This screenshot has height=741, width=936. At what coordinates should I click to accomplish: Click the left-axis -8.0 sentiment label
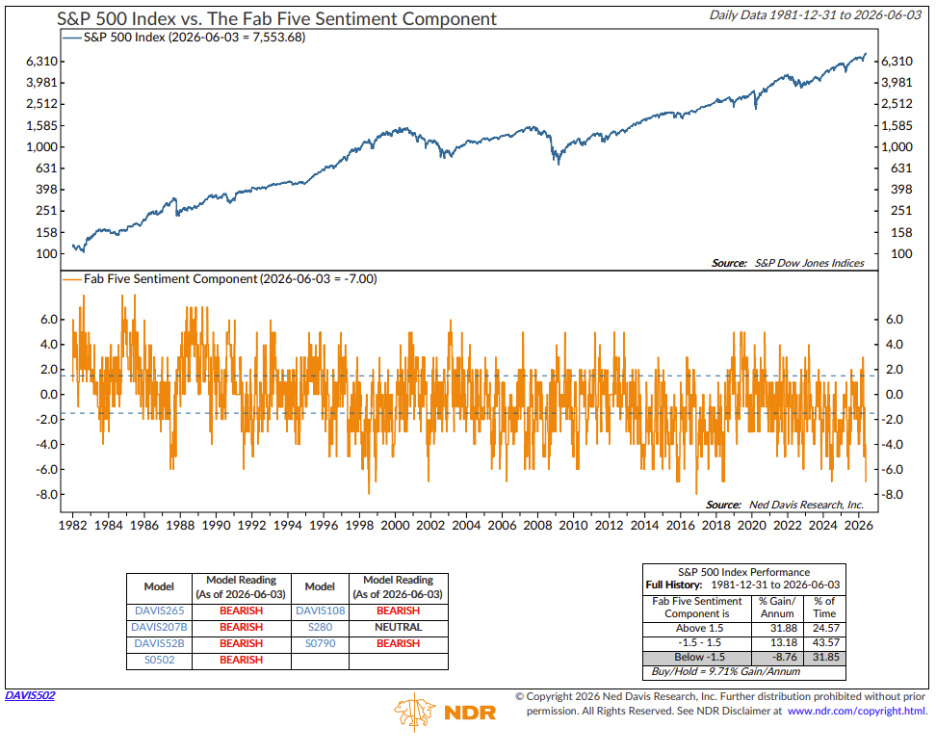click(x=46, y=494)
